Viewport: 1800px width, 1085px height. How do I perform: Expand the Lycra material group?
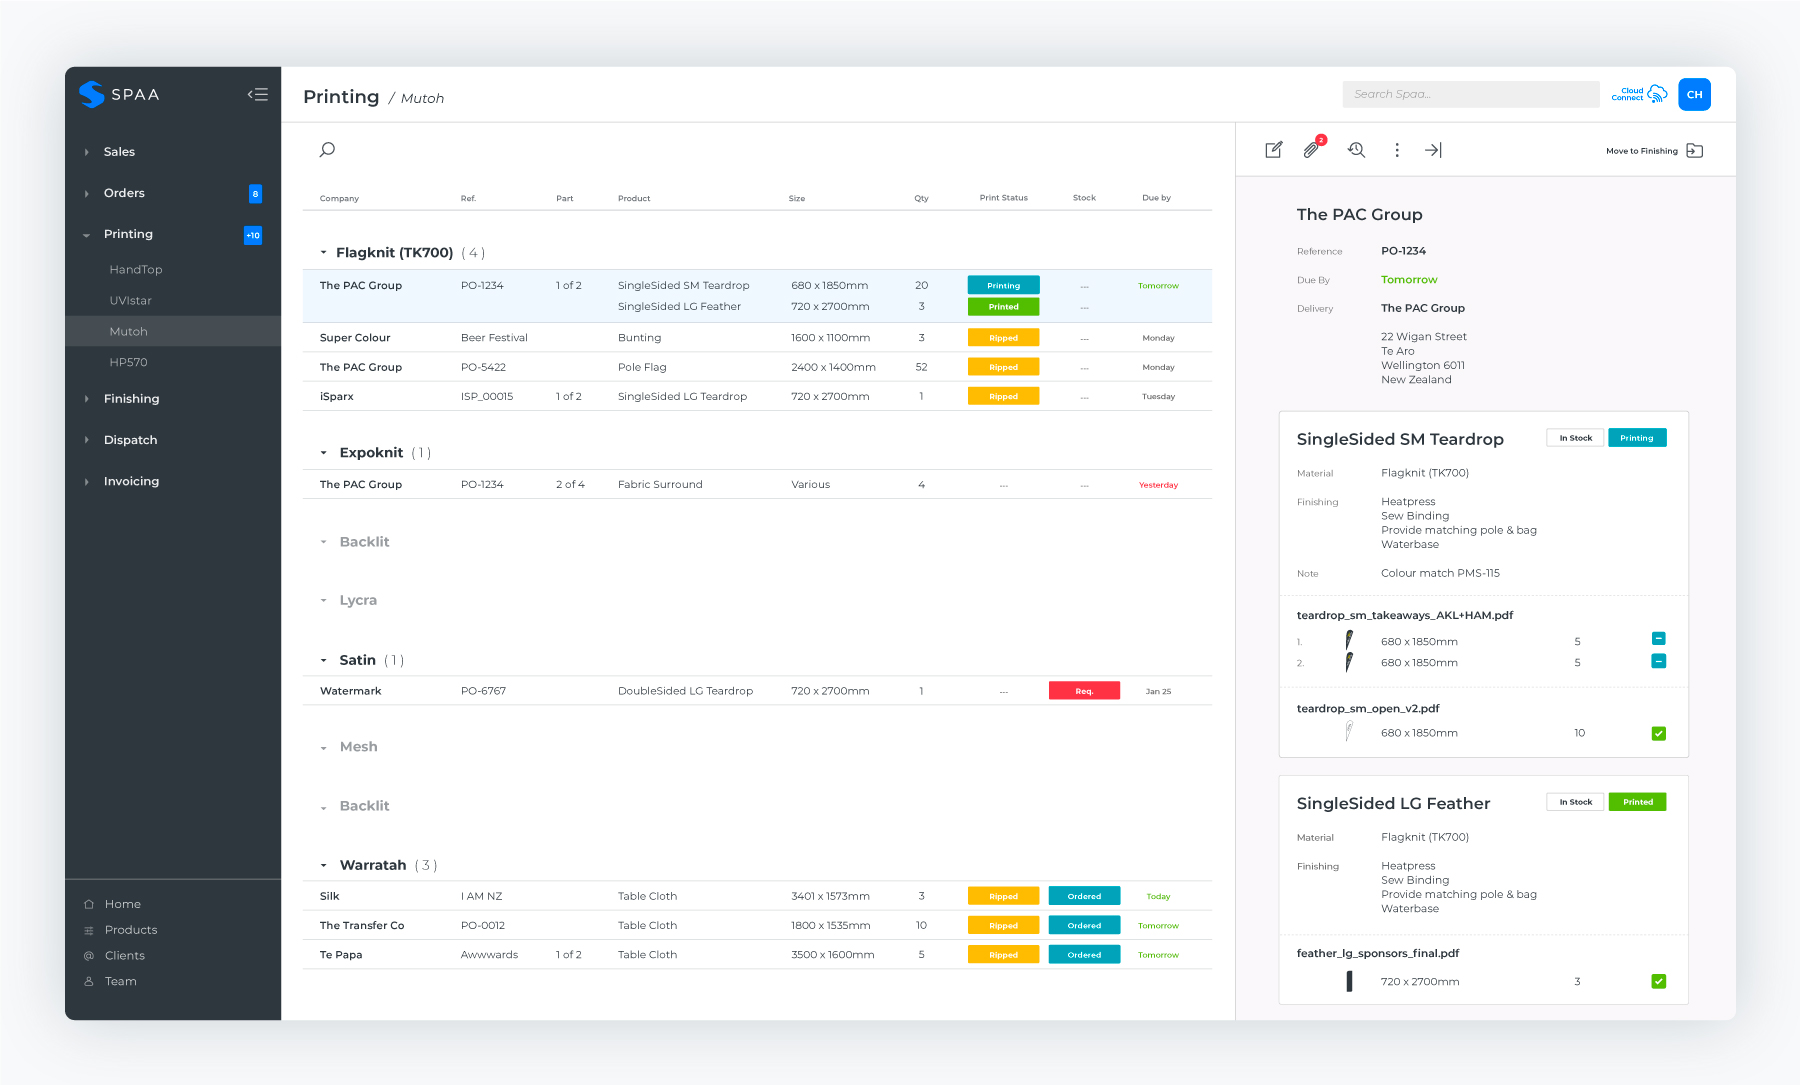323,601
